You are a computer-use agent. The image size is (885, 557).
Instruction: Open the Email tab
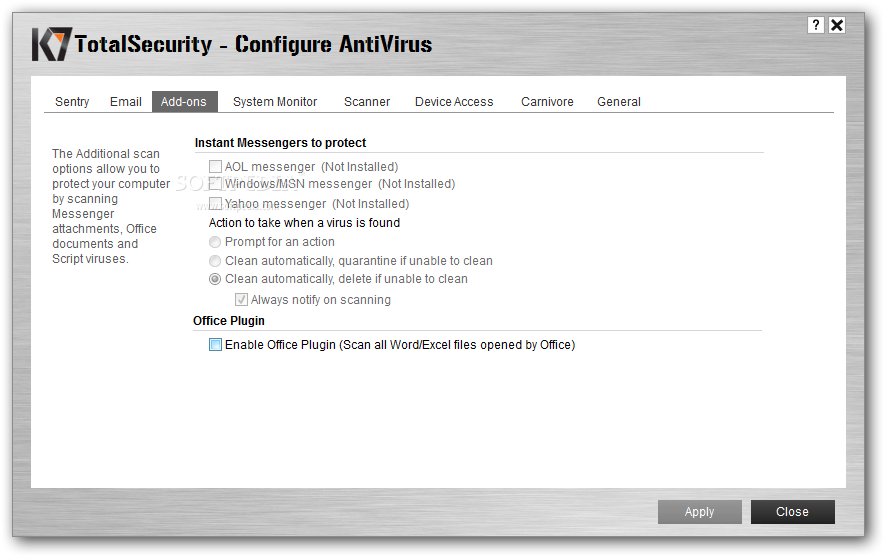pyautogui.click(x=125, y=102)
